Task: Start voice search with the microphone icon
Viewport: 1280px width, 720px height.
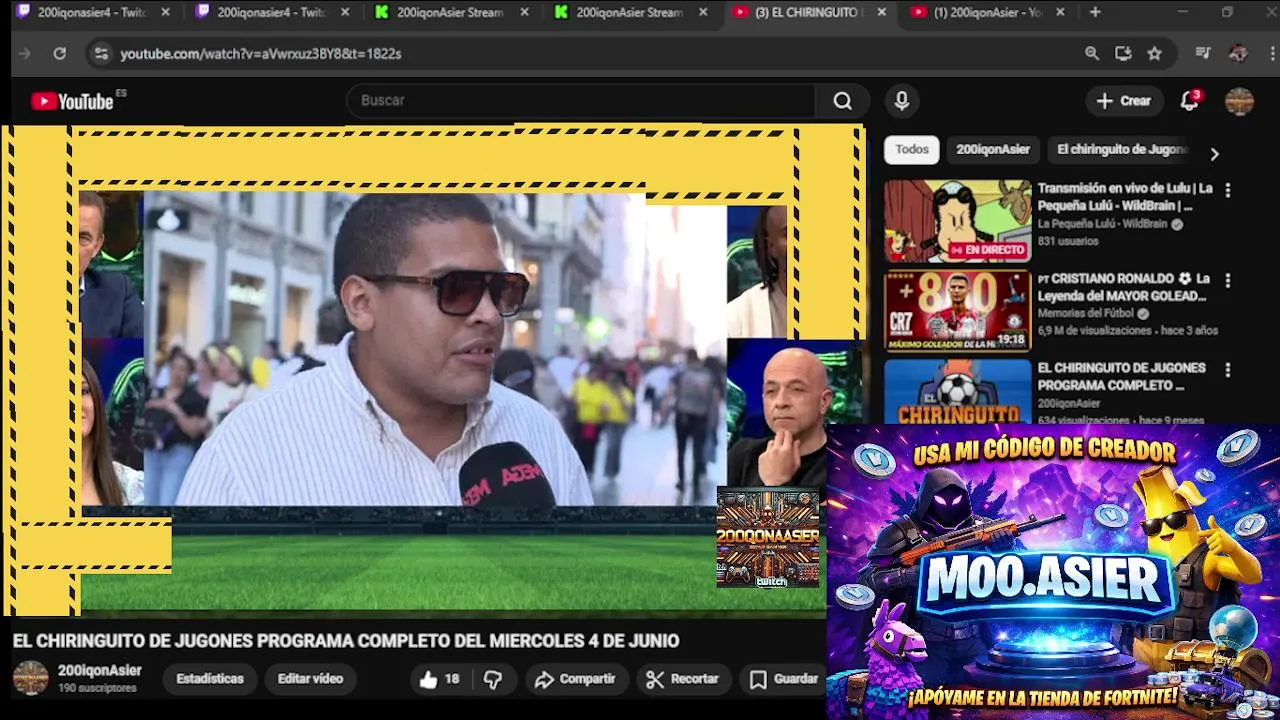Action: [x=901, y=101]
